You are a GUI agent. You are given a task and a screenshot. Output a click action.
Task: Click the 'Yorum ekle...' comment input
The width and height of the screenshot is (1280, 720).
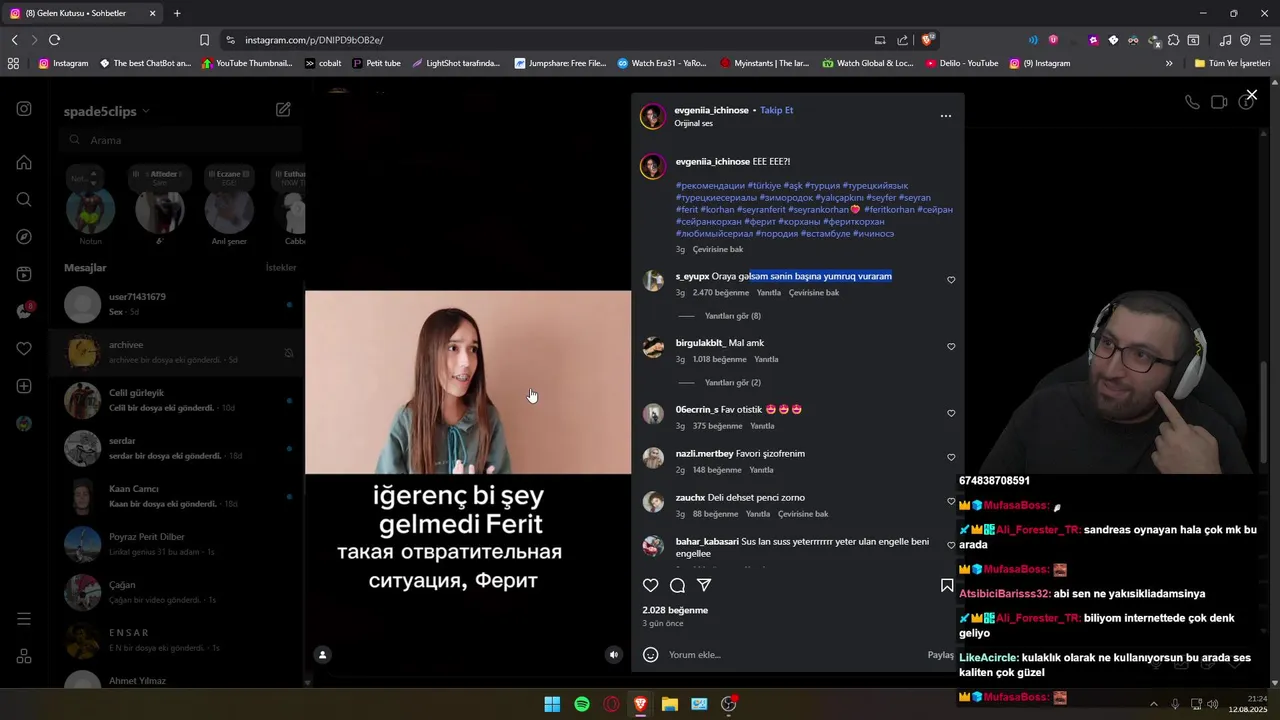(x=790, y=655)
